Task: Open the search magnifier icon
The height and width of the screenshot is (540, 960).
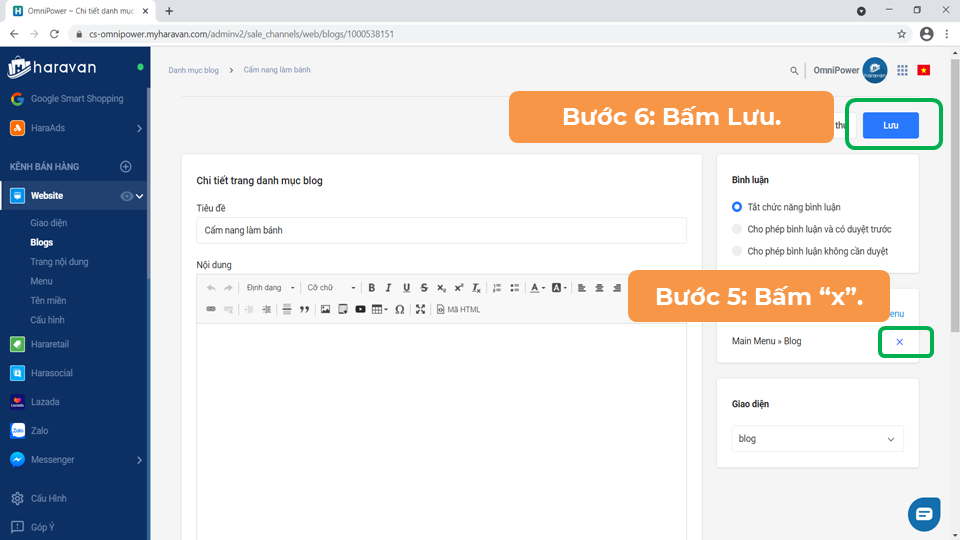Action: pyautogui.click(x=794, y=70)
